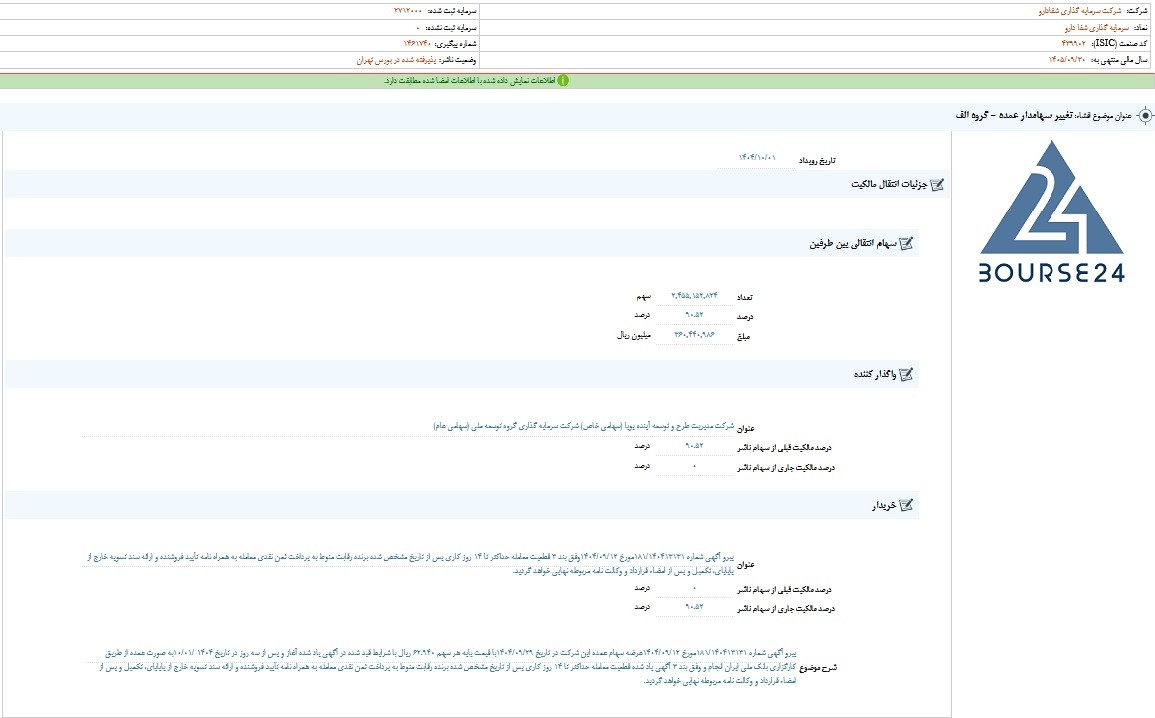Image resolution: width=1155 pixels, height=718 pixels.
Task: Click the سهام انتقالی بین طرفین section heading
Action: (x=853, y=244)
